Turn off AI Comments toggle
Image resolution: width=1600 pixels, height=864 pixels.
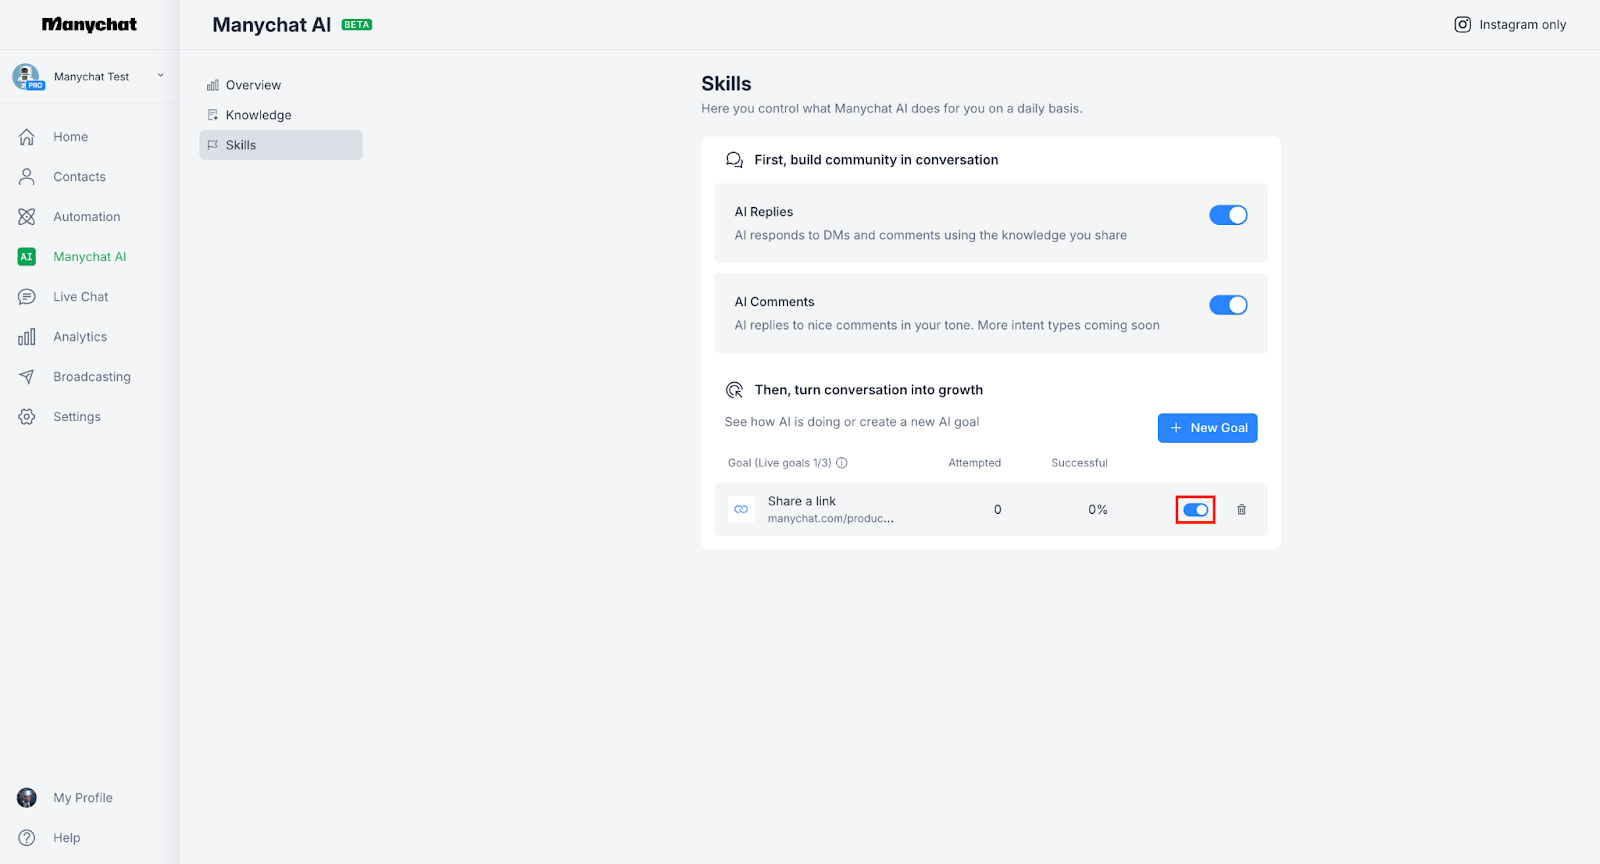point(1228,305)
